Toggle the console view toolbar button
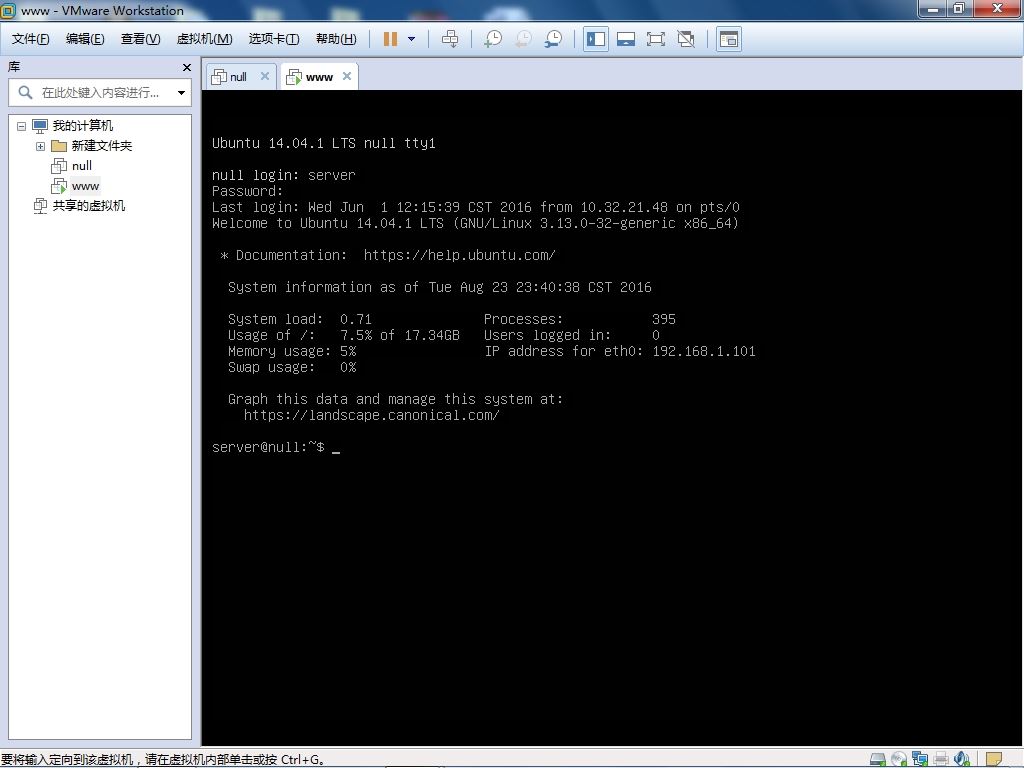 pyautogui.click(x=729, y=39)
